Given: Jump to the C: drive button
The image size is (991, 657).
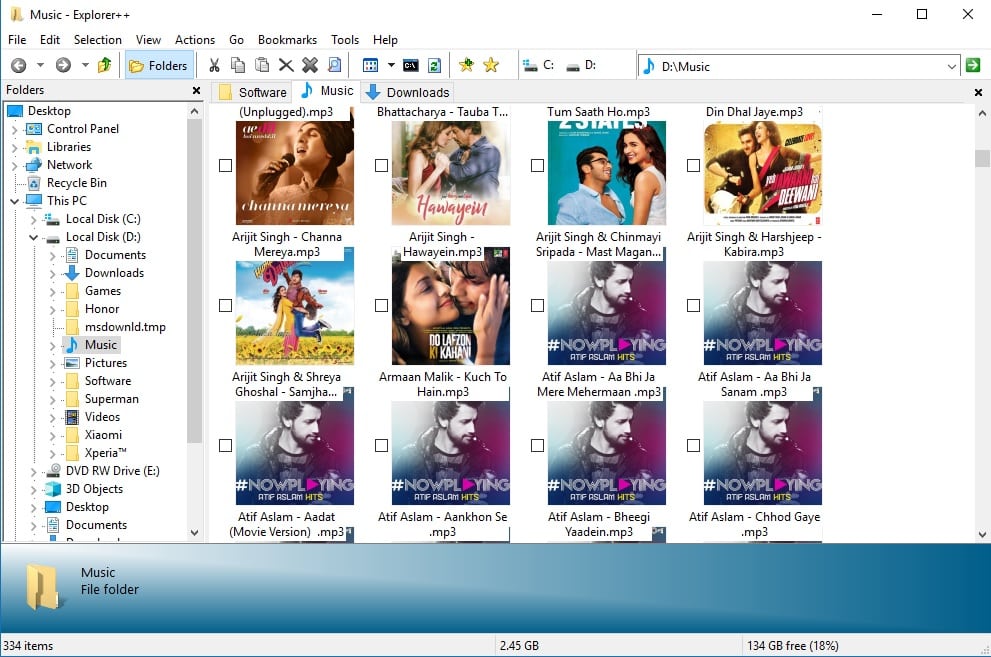Looking at the screenshot, I should pyautogui.click(x=539, y=65).
